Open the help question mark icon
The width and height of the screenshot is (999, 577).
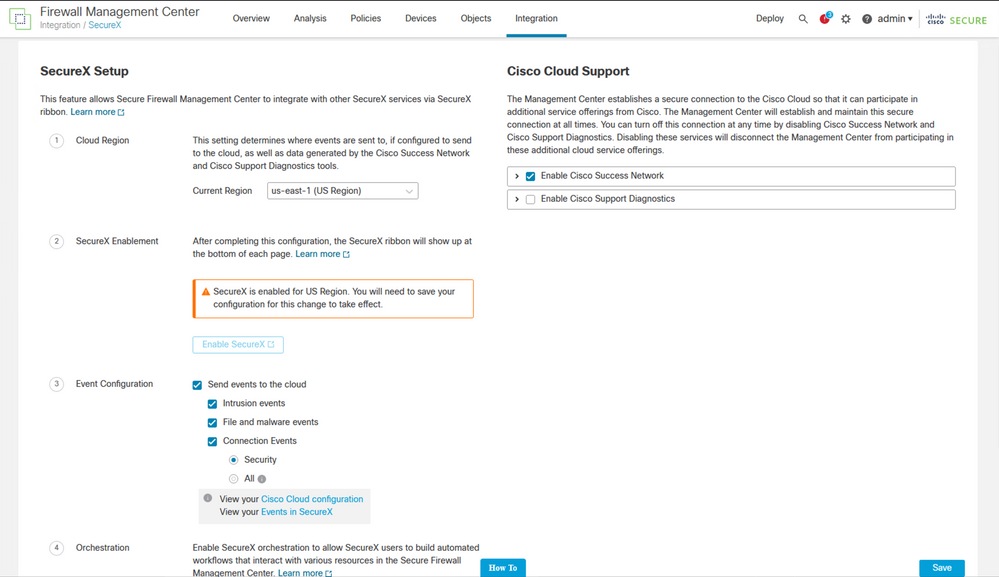point(867,19)
